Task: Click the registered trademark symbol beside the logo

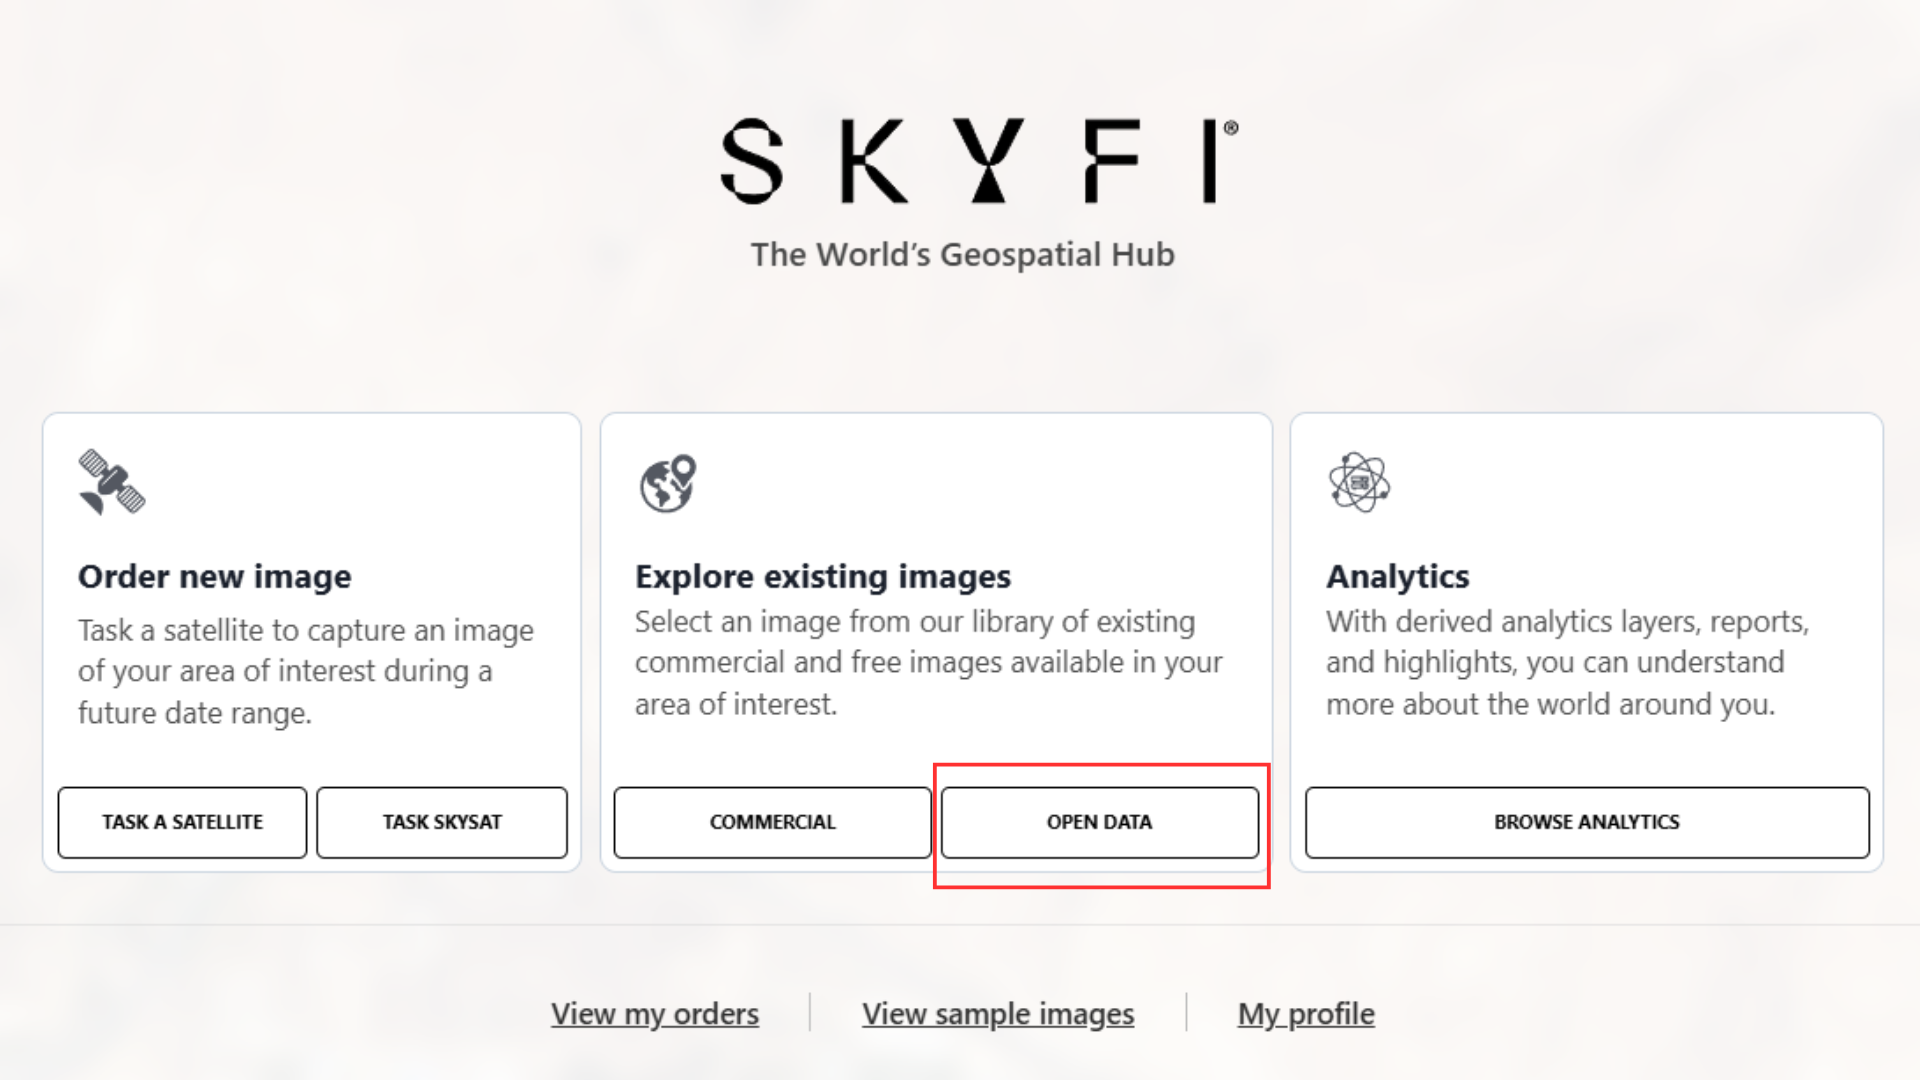Action: (x=1231, y=128)
